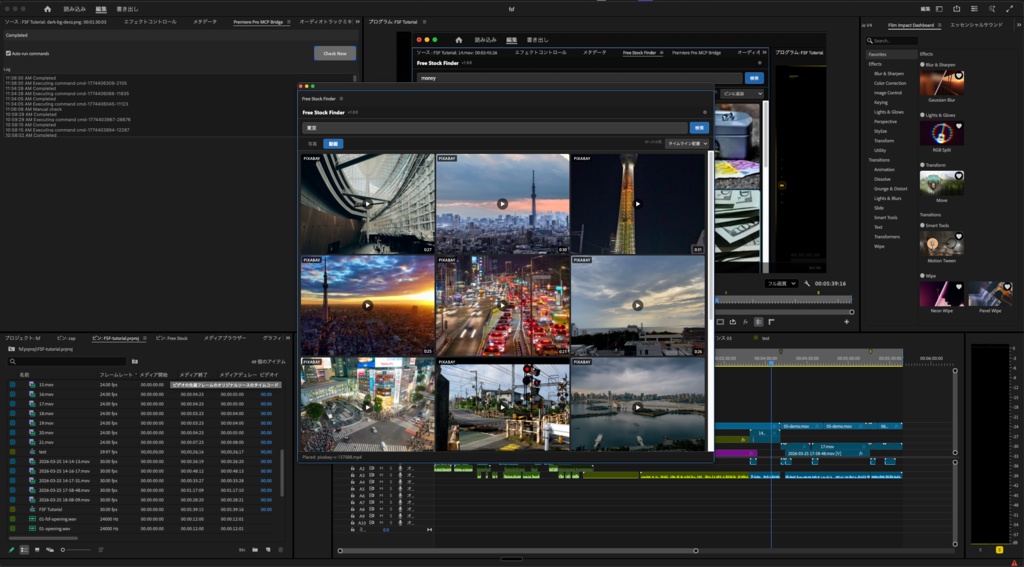Click the pencil writable-project icon in project panel

pos(11,550)
